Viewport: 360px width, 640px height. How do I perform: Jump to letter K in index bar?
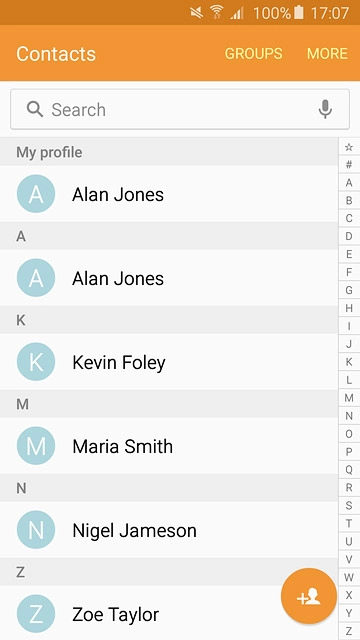click(x=349, y=362)
